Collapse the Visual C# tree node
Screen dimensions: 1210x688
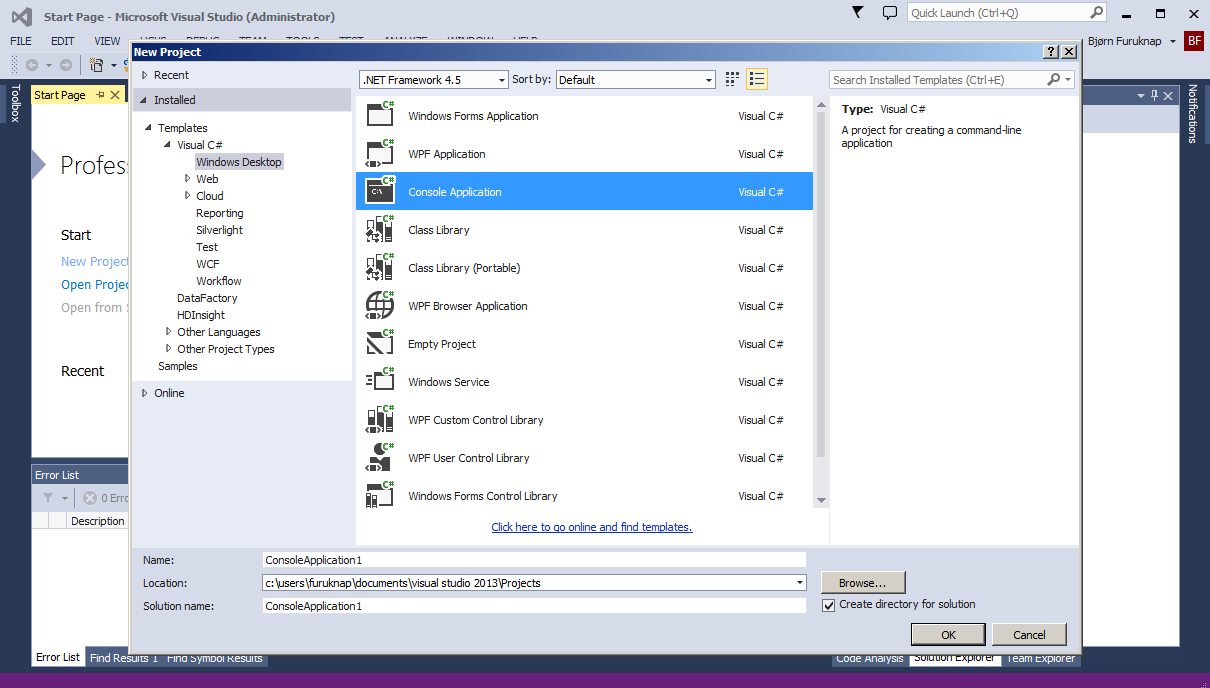168,145
